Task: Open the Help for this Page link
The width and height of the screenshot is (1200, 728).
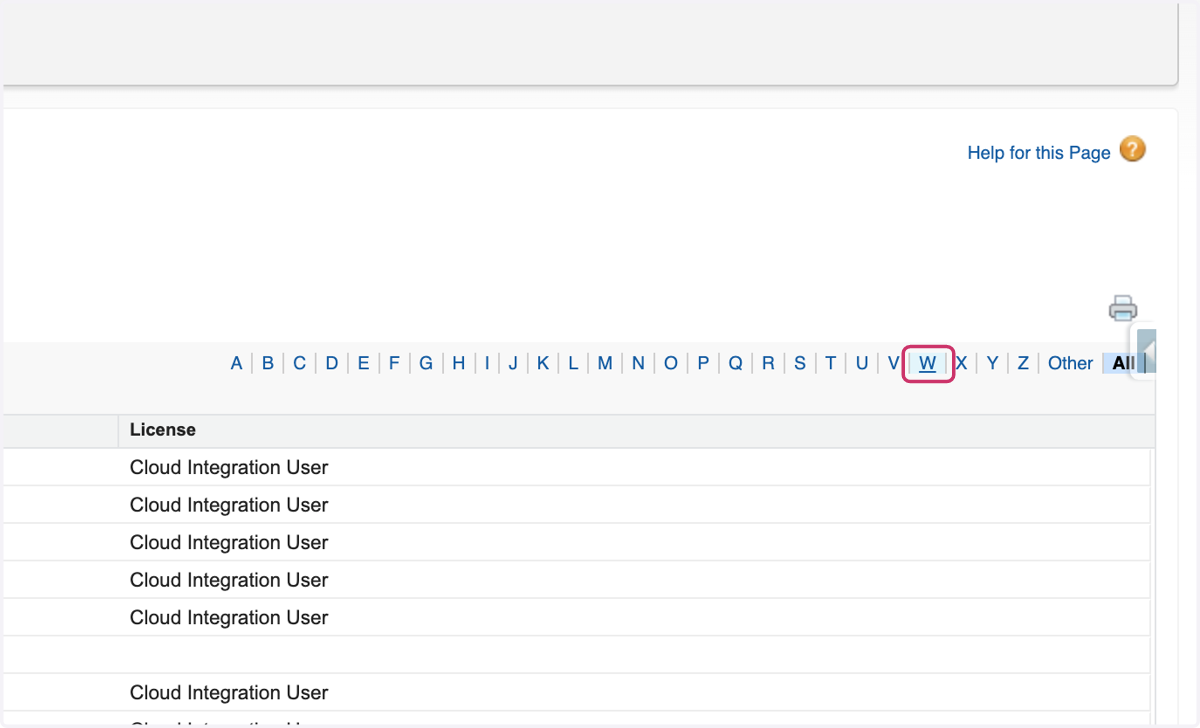Action: [x=1039, y=153]
